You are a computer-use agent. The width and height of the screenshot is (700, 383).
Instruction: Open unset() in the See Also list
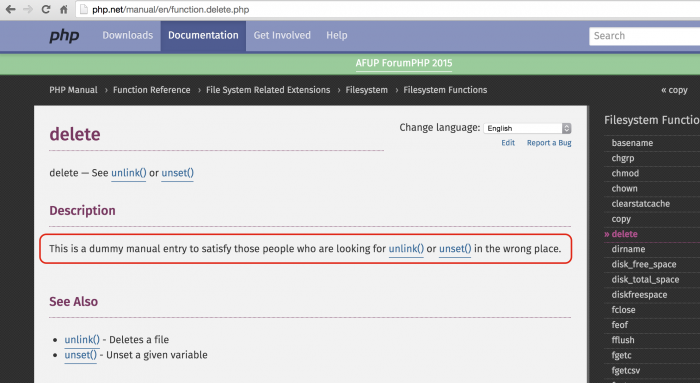pyautogui.click(x=80, y=355)
